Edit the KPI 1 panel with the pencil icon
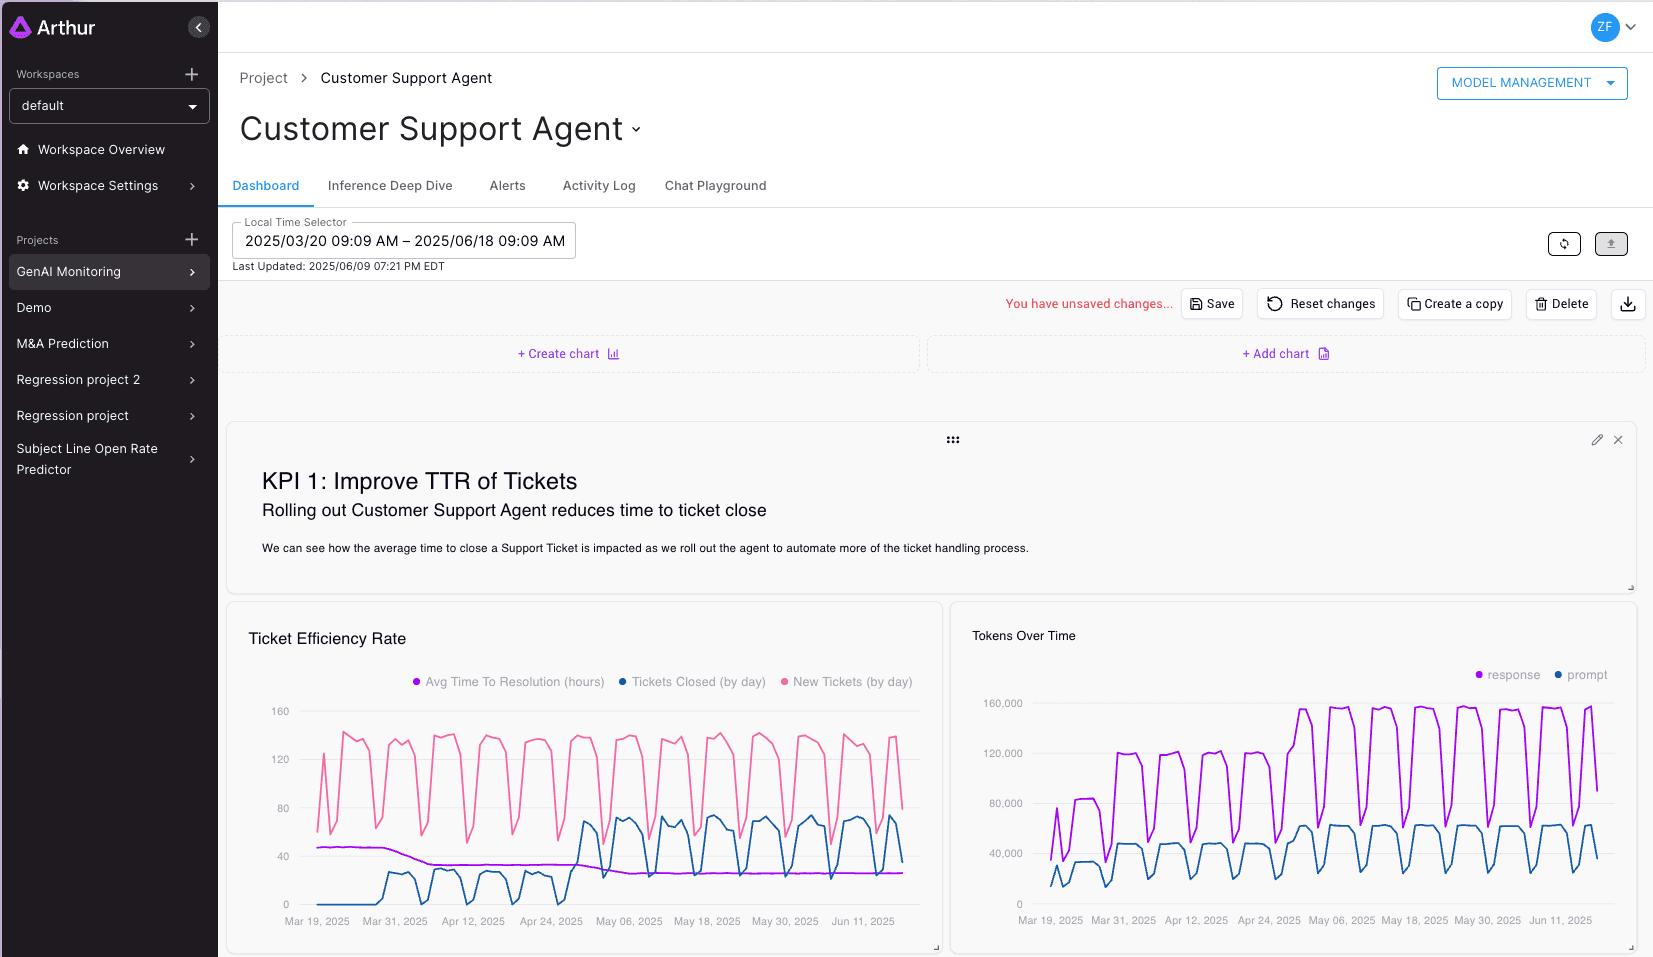 tap(1597, 439)
